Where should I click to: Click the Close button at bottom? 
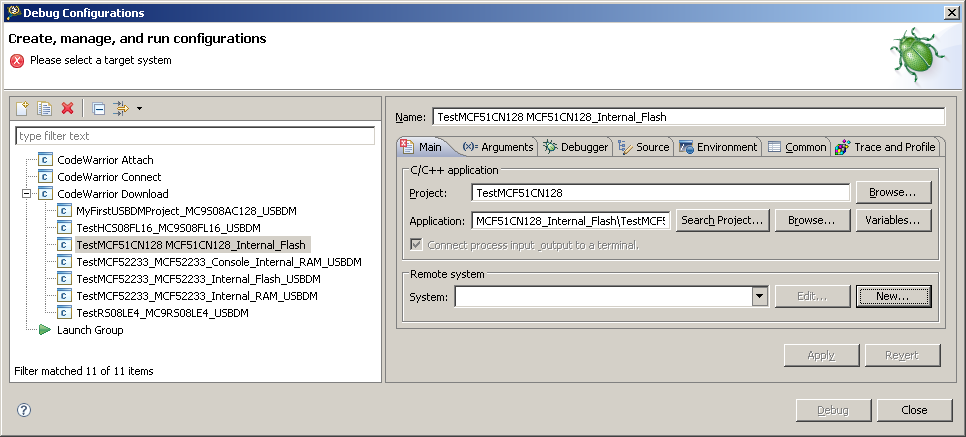[915, 410]
